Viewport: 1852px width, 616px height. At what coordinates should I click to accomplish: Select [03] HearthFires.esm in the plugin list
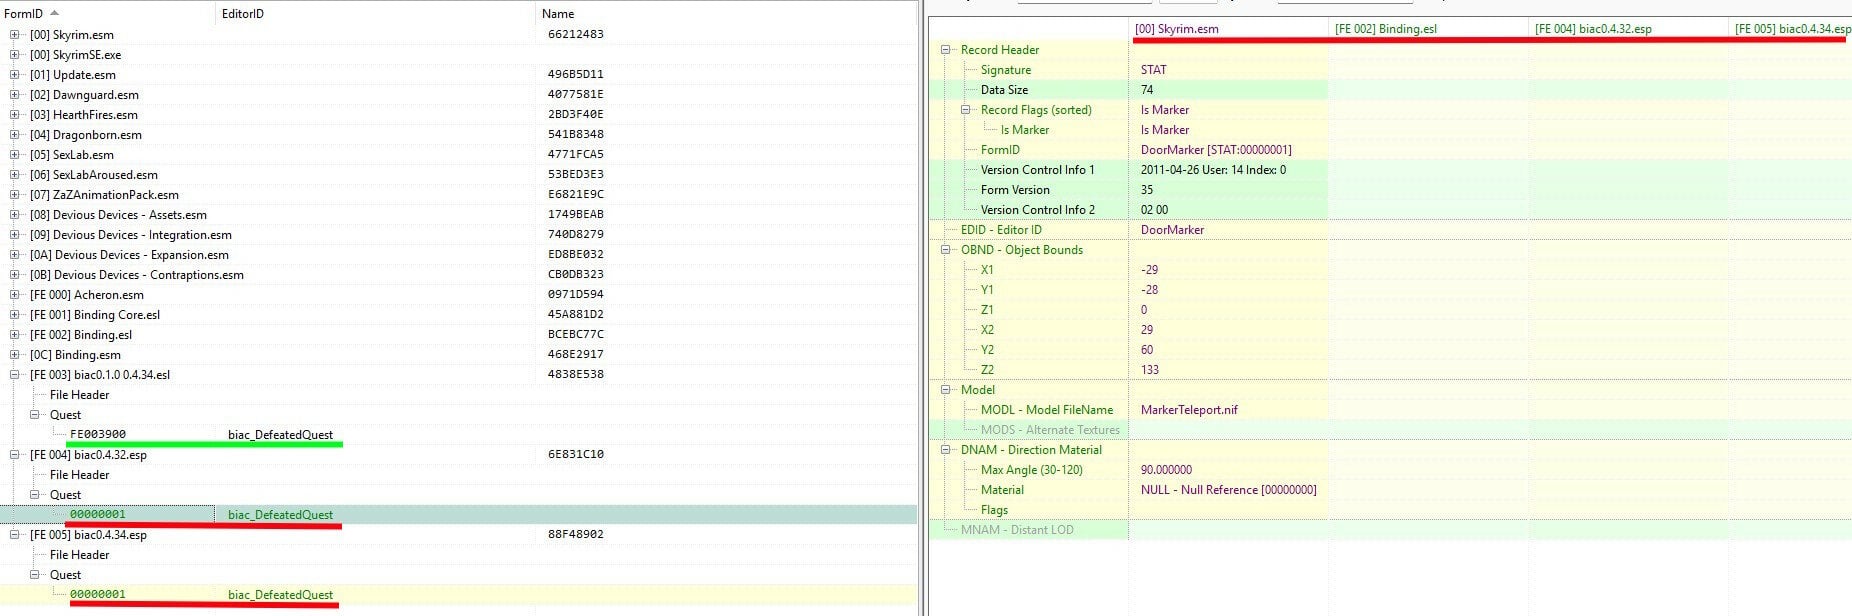coord(84,114)
